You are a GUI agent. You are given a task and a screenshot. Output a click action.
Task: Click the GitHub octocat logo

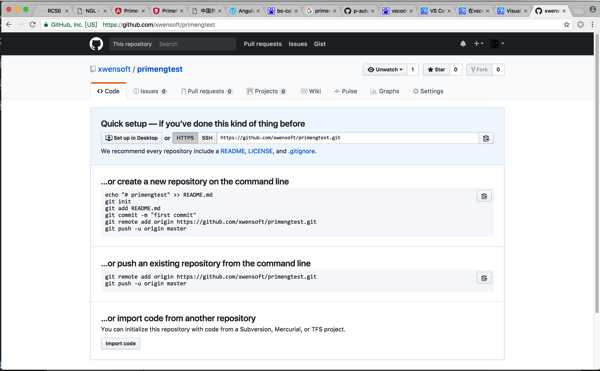pyautogui.click(x=96, y=44)
